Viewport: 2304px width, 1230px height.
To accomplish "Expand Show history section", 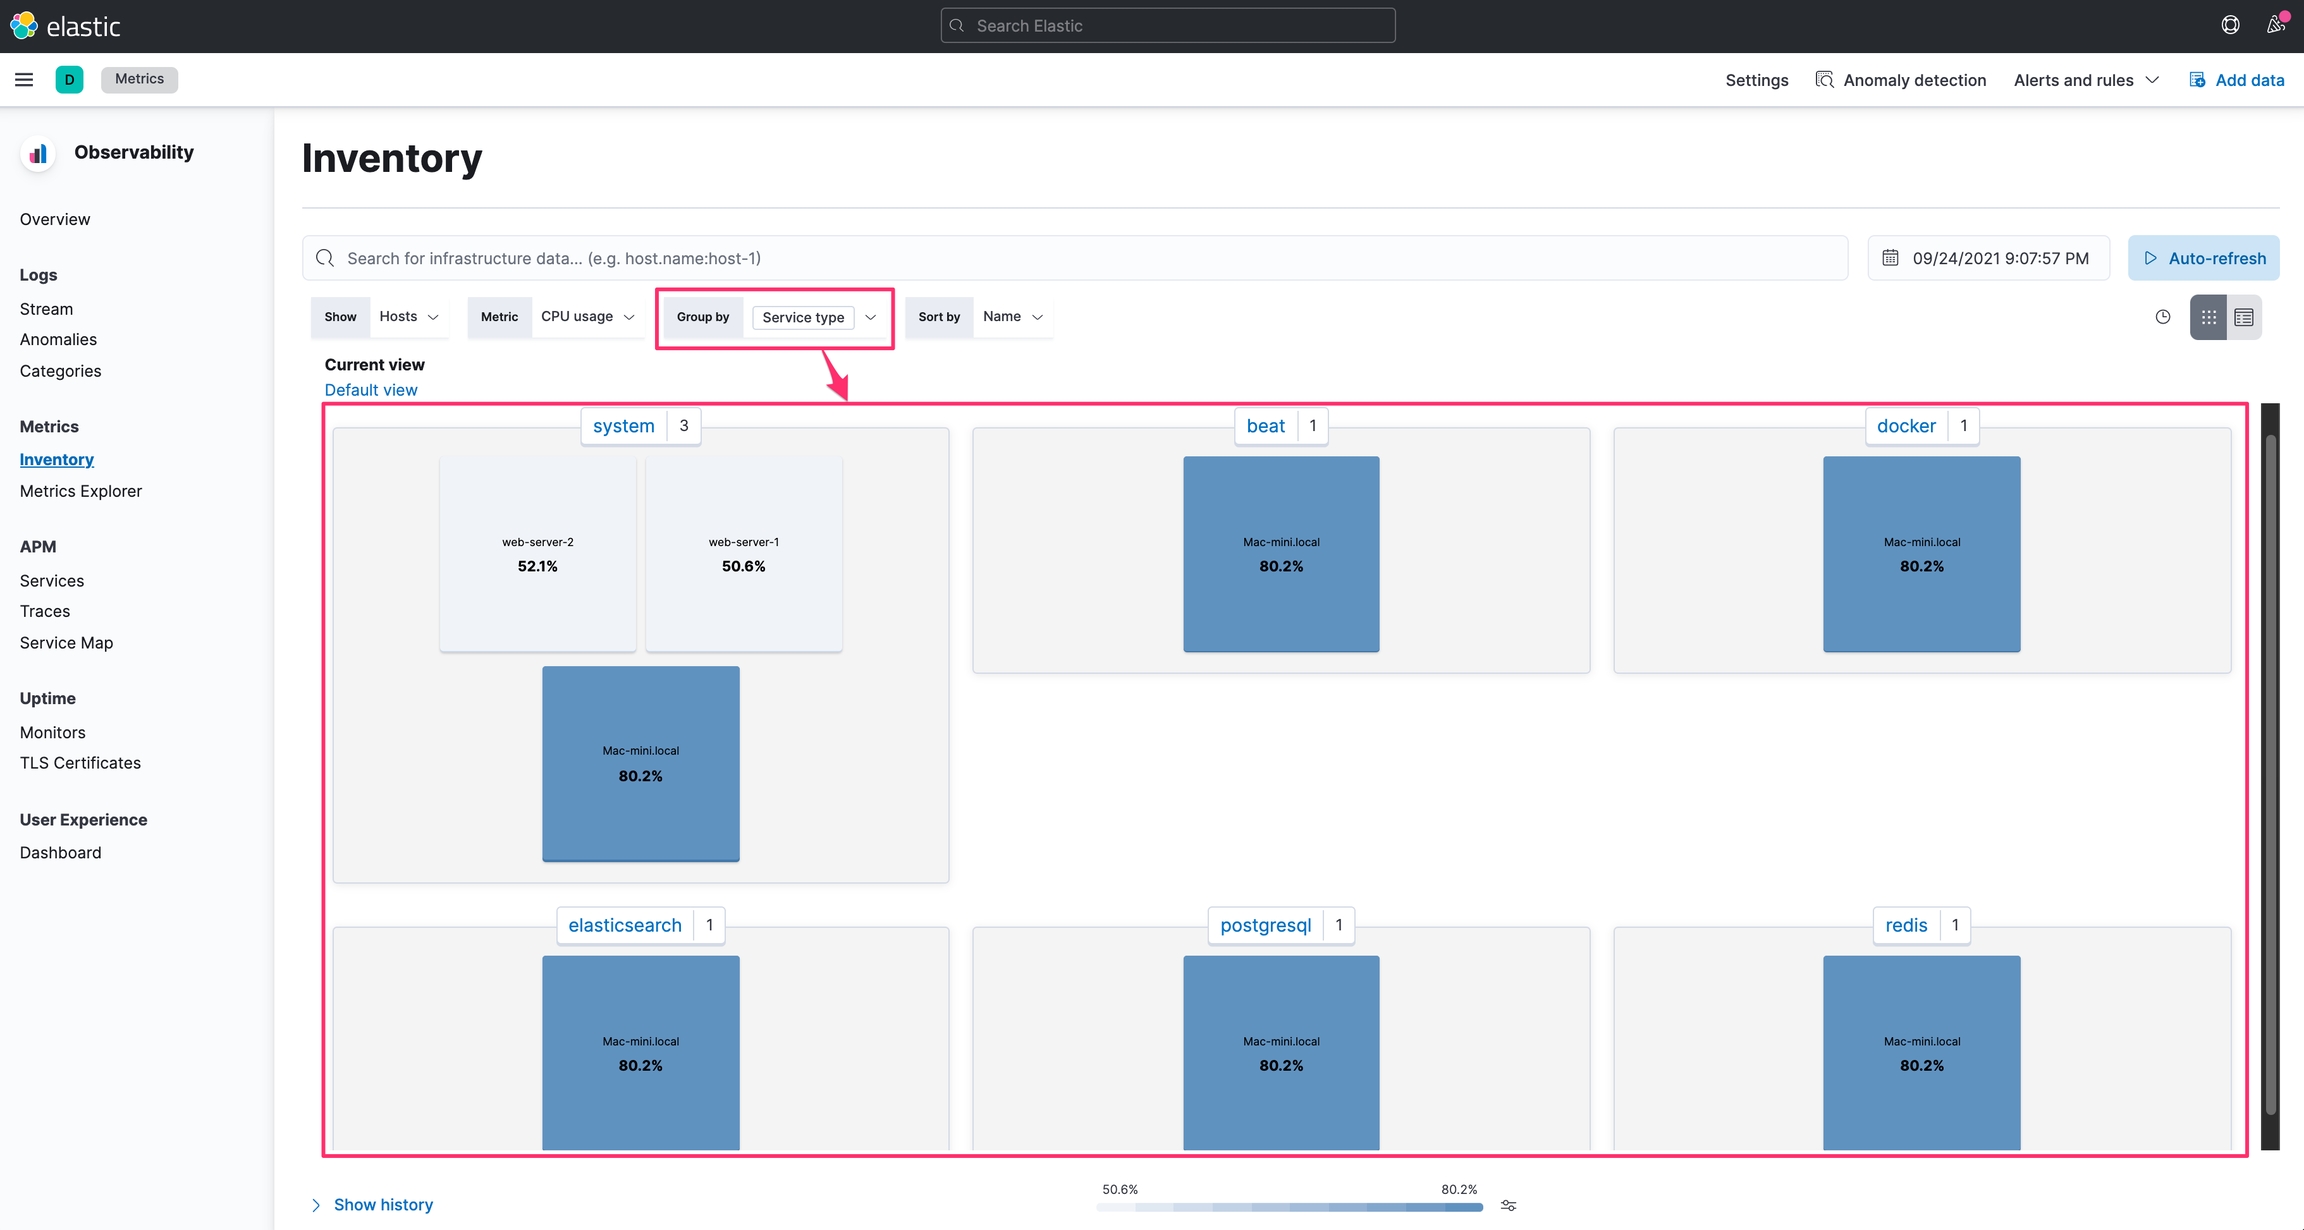I will click(372, 1205).
